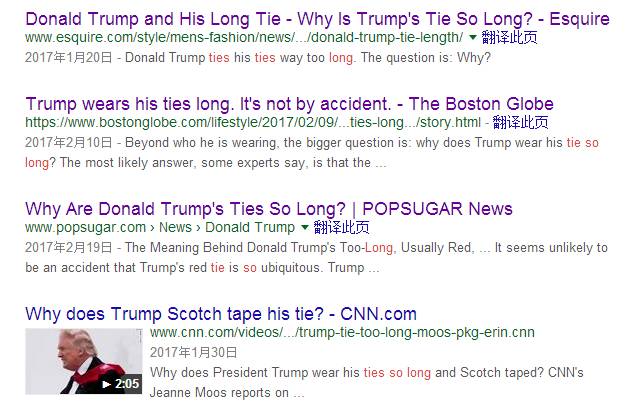
Task: Expand the dropdown arrow beside the Esquire URL
Action: coord(473,39)
